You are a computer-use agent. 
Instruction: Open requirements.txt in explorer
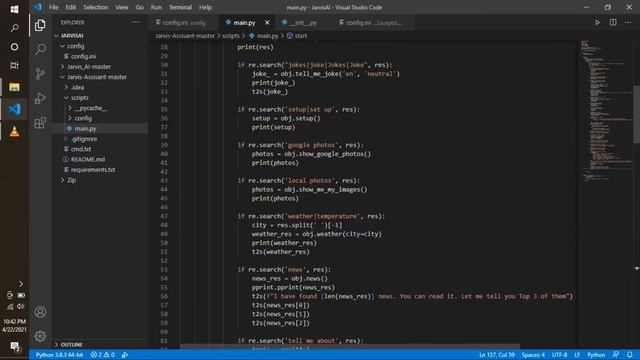[93, 170]
